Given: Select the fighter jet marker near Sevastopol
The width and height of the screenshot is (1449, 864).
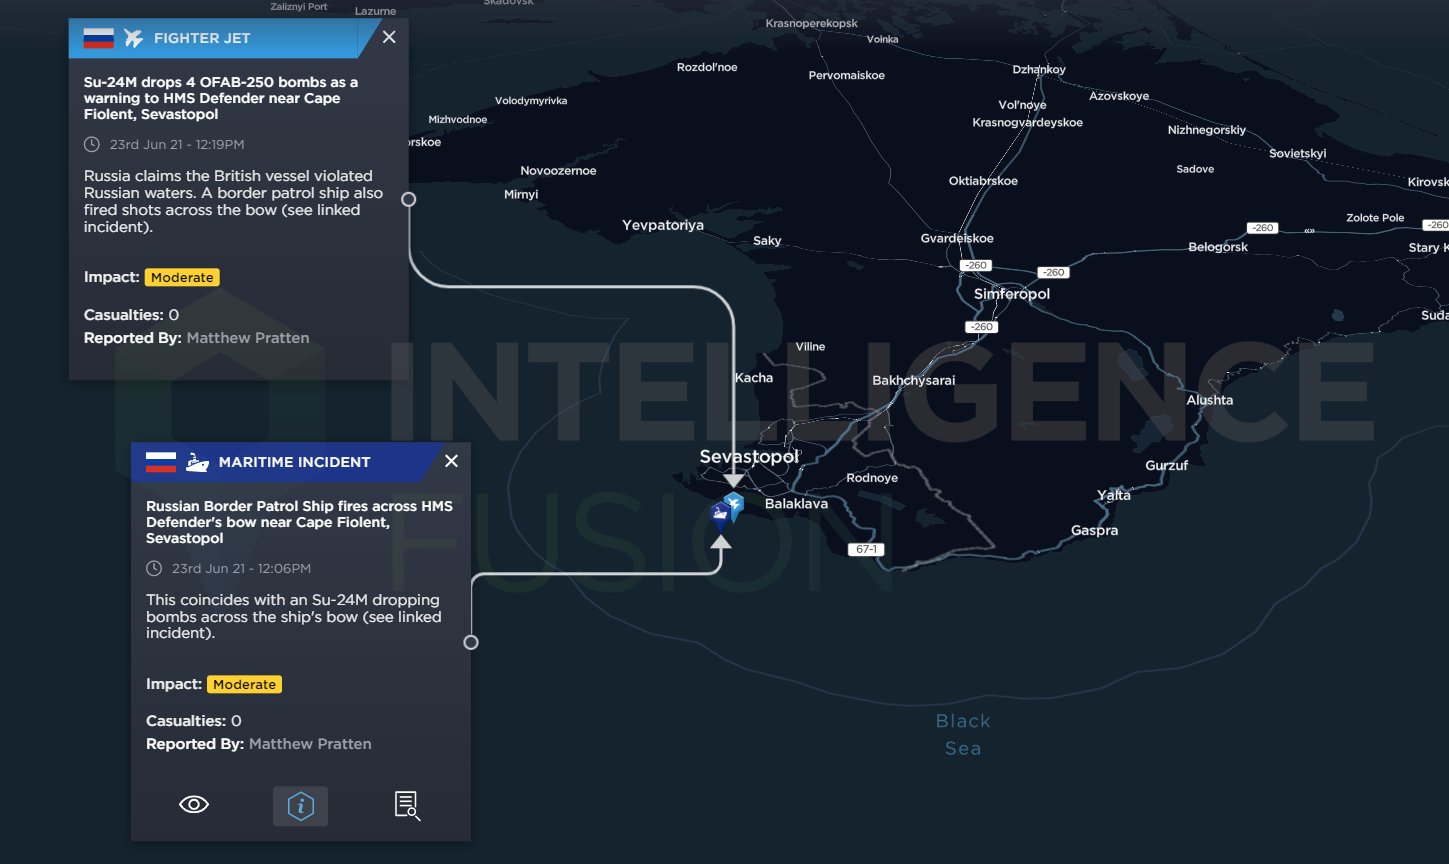Looking at the screenshot, I should tap(734, 505).
